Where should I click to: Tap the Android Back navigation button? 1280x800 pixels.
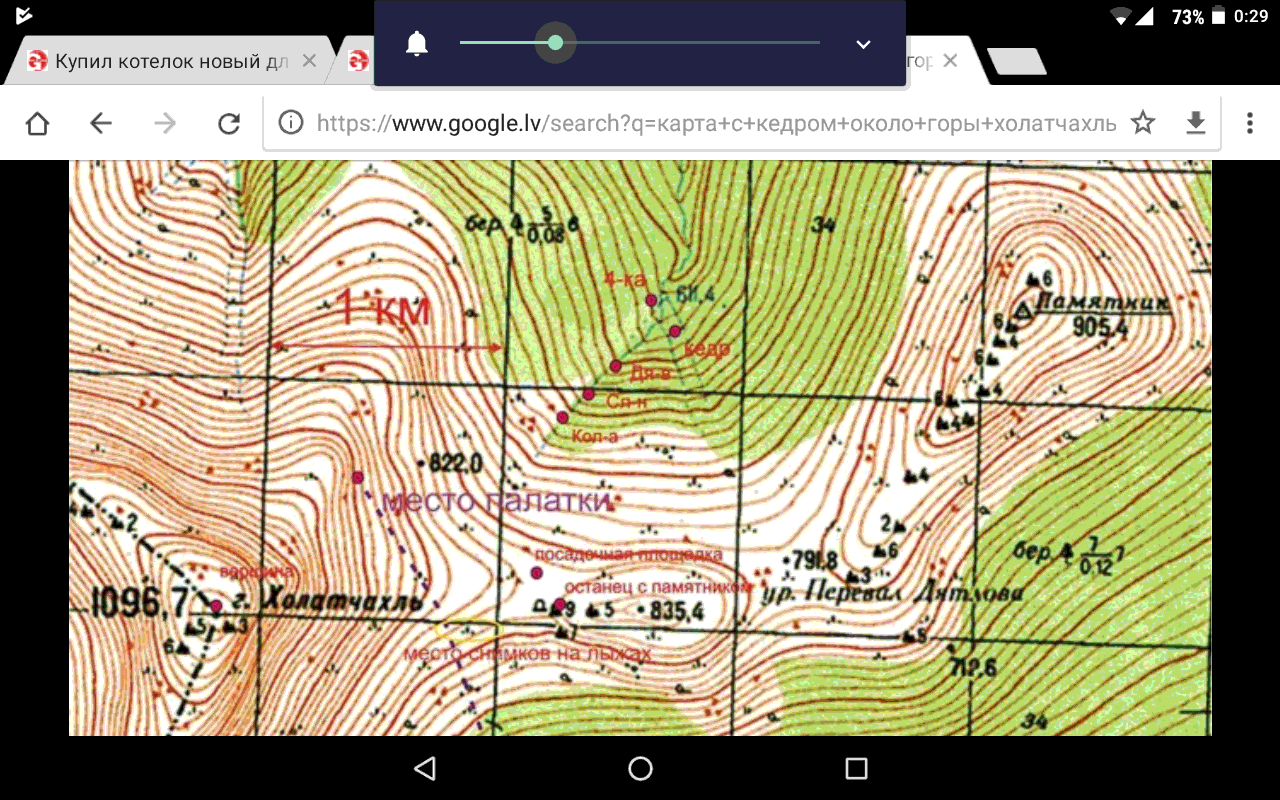[x=425, y=768]
